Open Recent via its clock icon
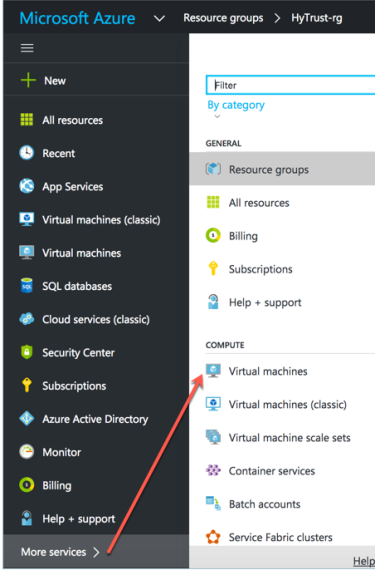 click(x=27, y=153)
